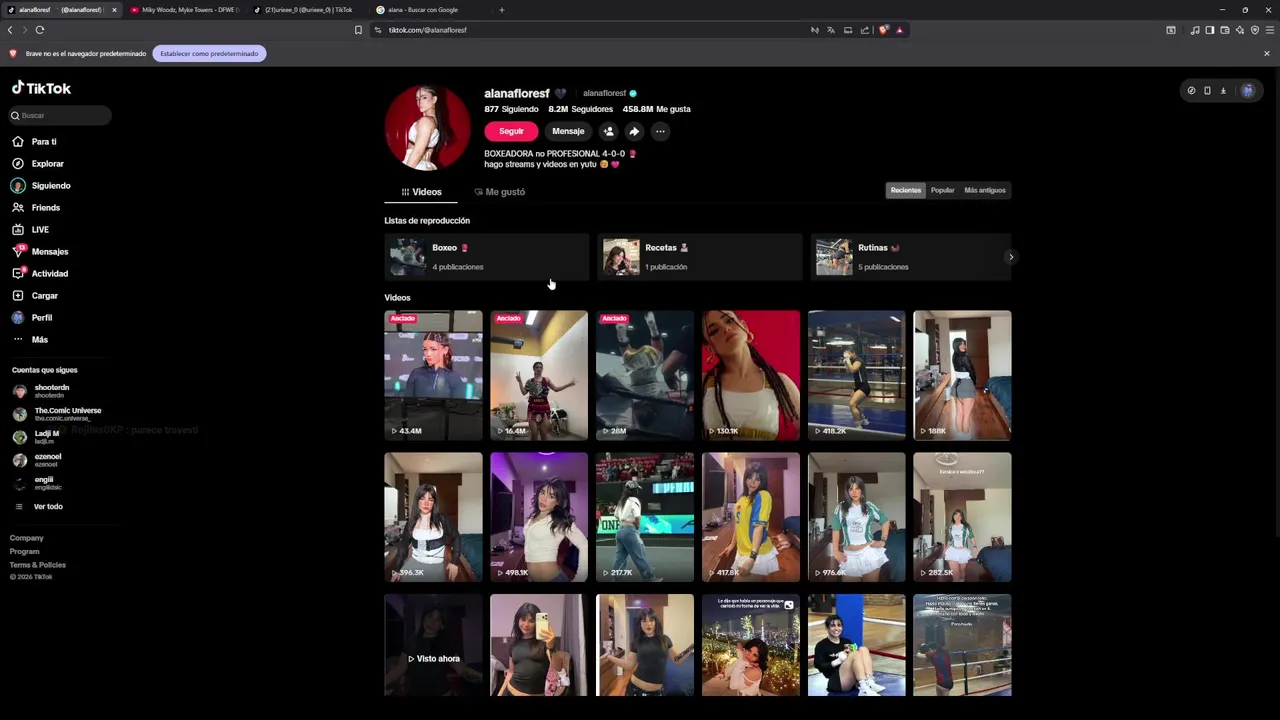Open Explorar in the sidebar
This screenshot has height=720, width=1280.
(38, 164)
